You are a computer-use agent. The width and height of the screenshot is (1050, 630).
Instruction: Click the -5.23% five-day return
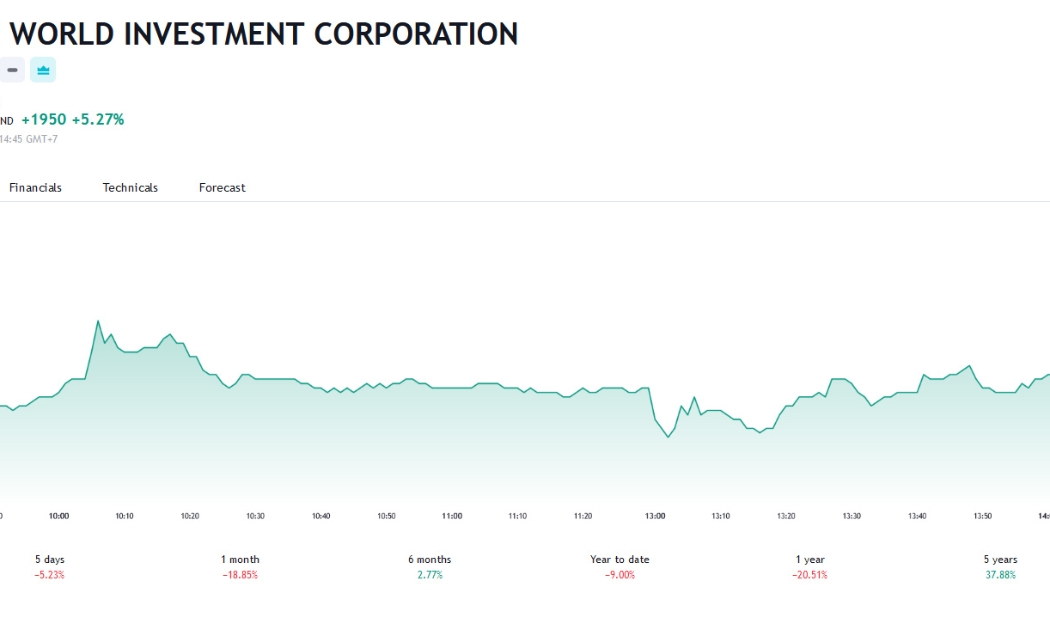[x=50, y=575]
